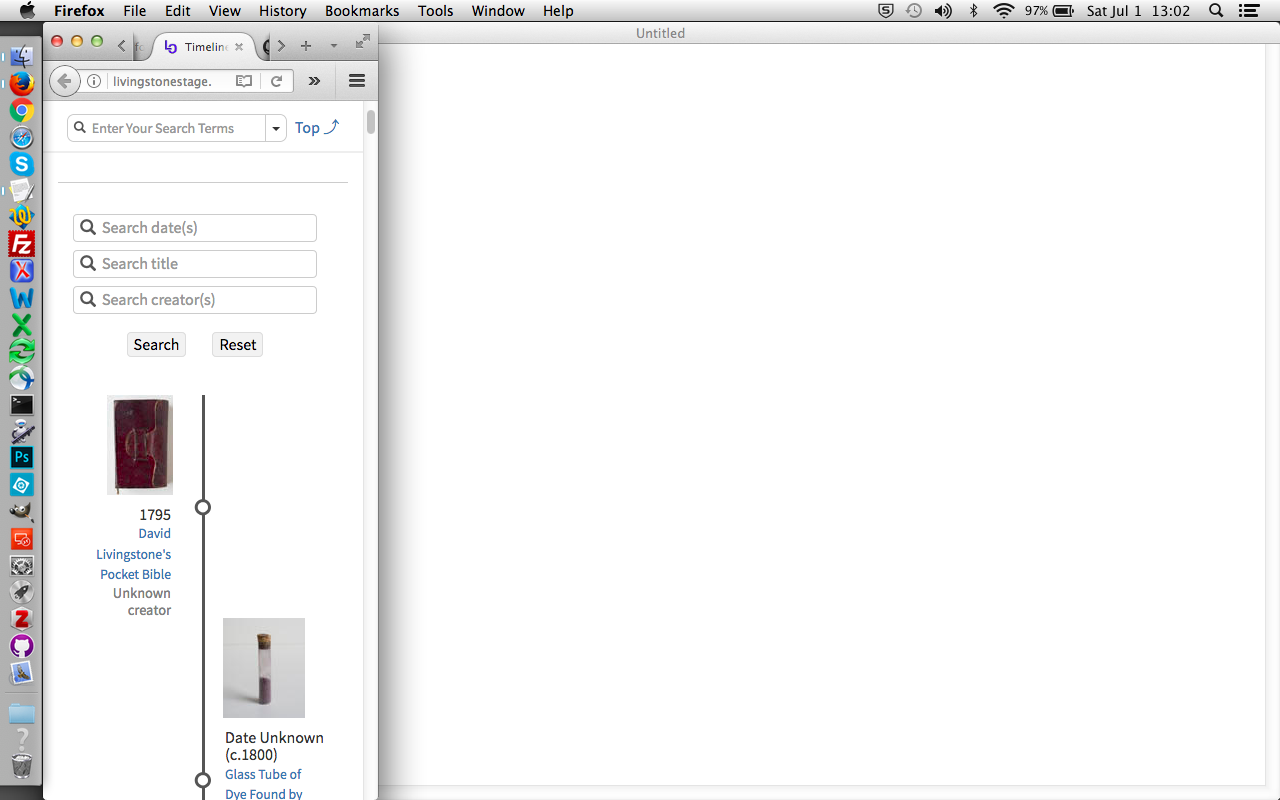Open search options dropdown arrow
Screen dimensions: 1280x800
pyautogui.click(x=276, y=128)
